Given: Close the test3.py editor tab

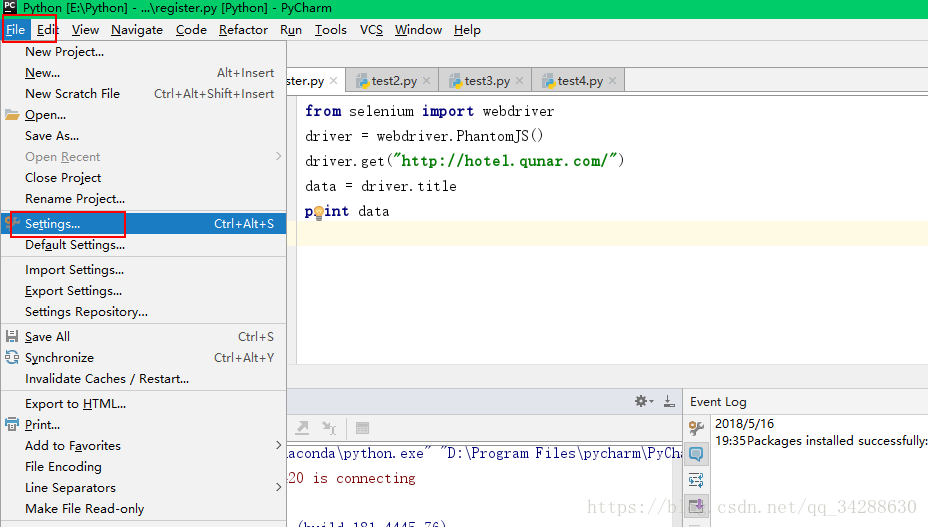Looking at the screenshot, I should coord(519,81).
